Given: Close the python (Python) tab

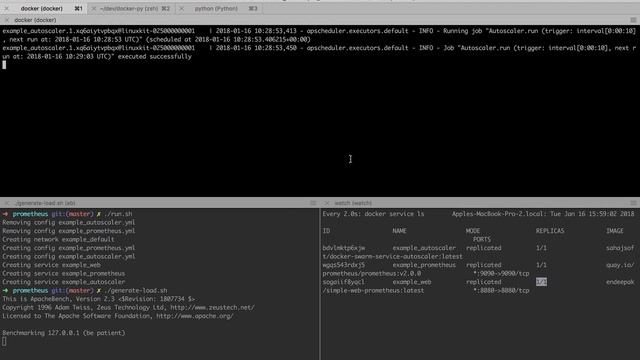Looking at the screenshot, I should pos(182,9).
